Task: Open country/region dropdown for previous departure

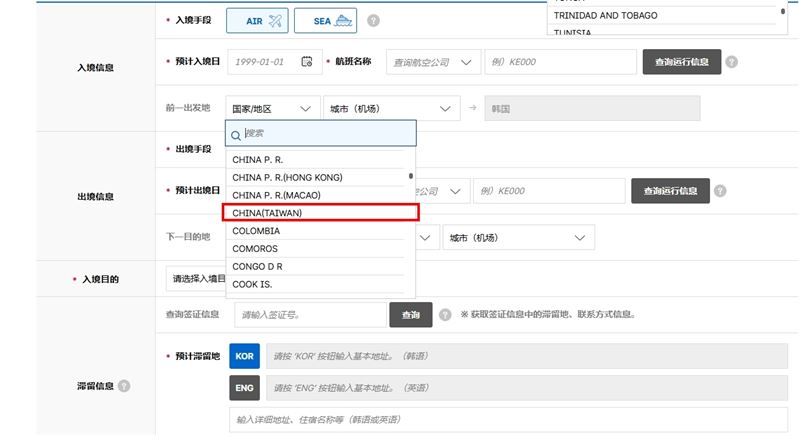Action: (272, 109)
